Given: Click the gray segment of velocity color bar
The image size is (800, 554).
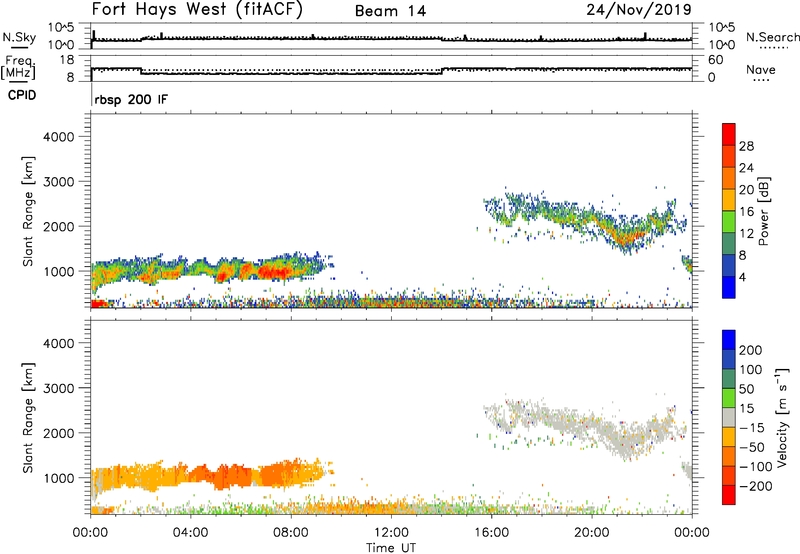Looking at the screenshot, I should pyautogui.click(x=729, y=418).
